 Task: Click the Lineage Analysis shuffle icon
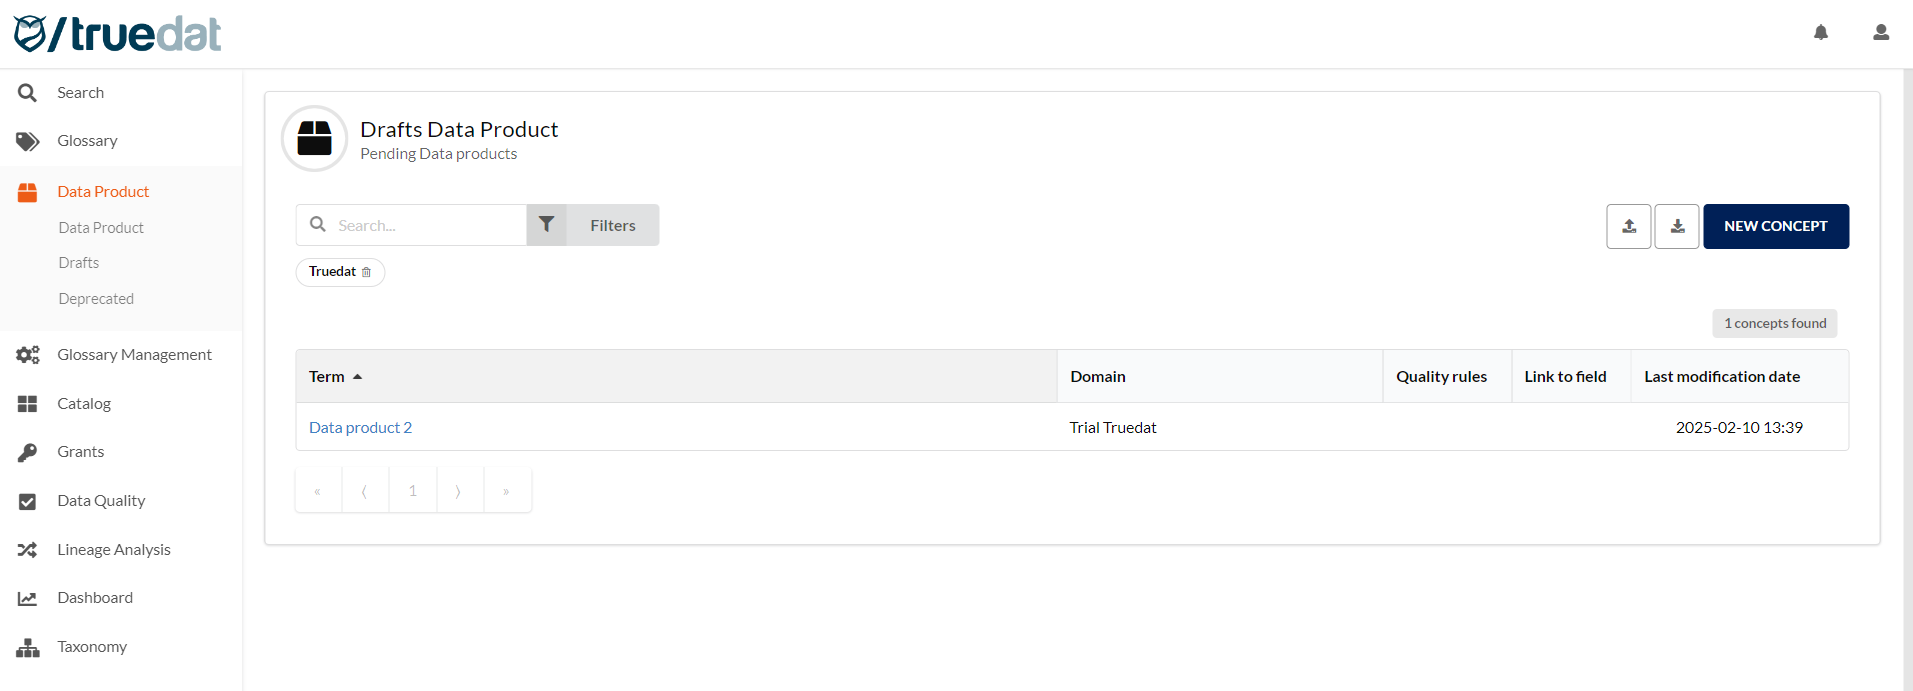27,550
